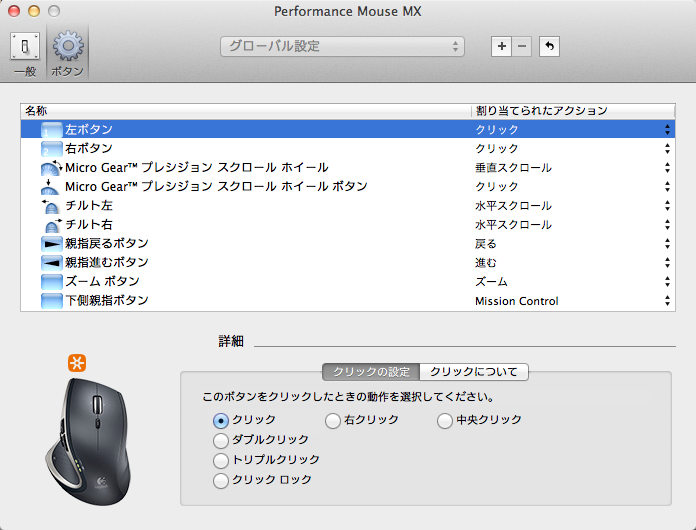Click the 割り当てられたアクション column header
696x530 pixels.
[573, 111]
